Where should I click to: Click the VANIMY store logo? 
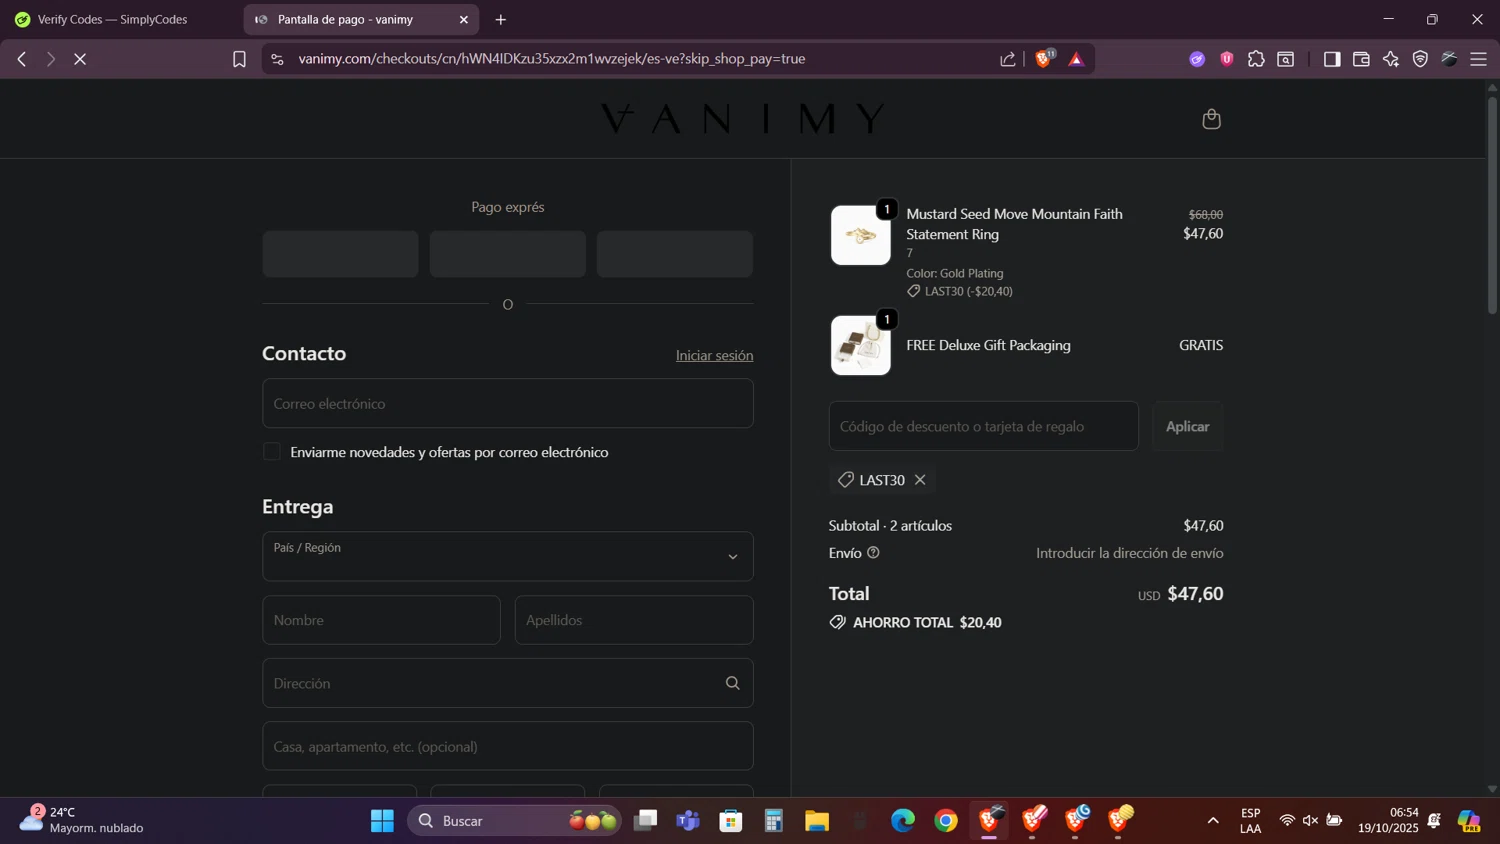coord(743,119)
